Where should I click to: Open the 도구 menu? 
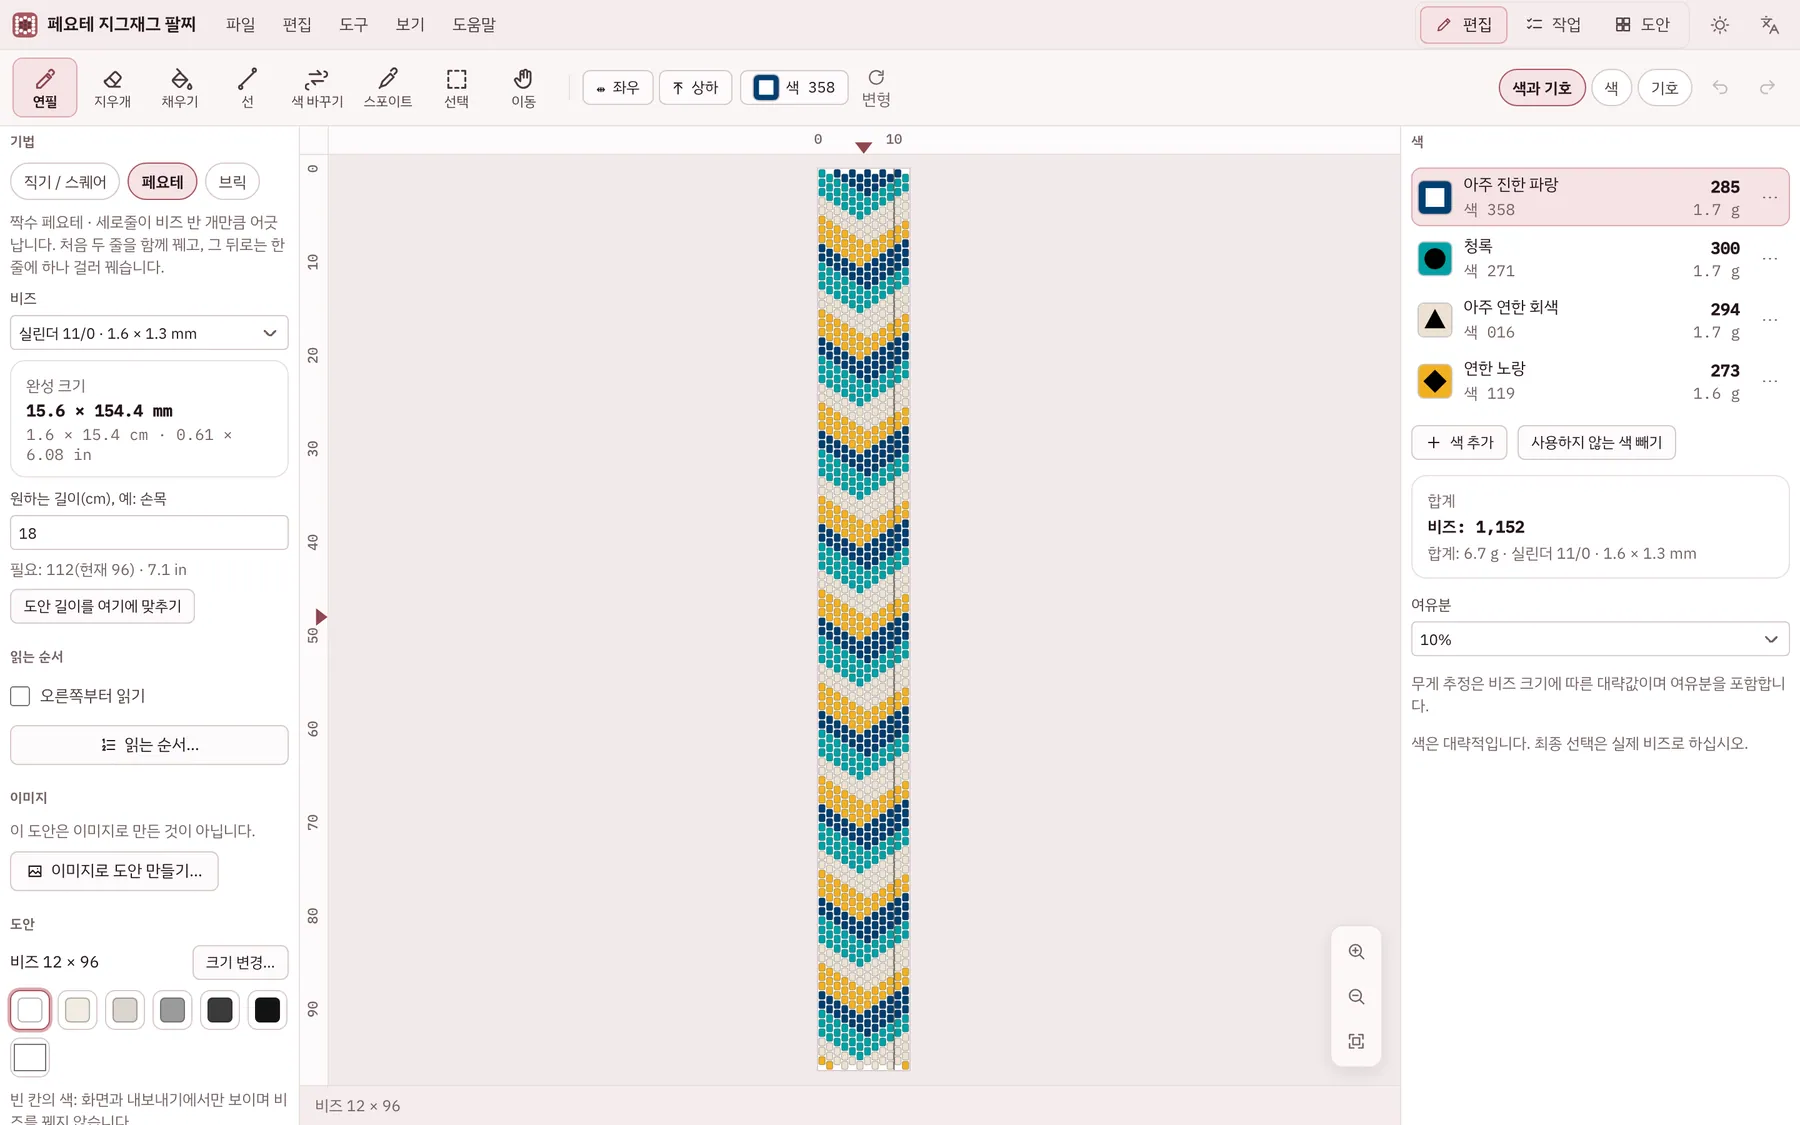353,25
